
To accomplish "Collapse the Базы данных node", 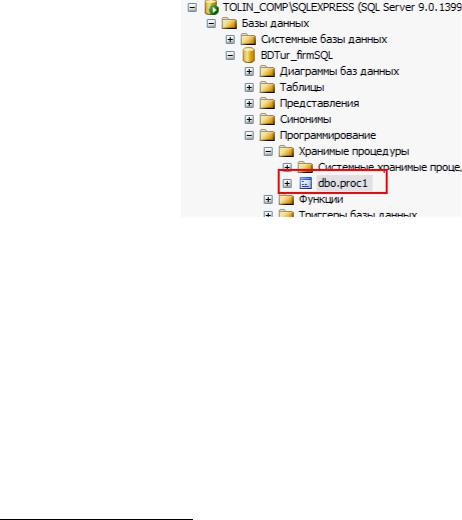I will point(211,24).
